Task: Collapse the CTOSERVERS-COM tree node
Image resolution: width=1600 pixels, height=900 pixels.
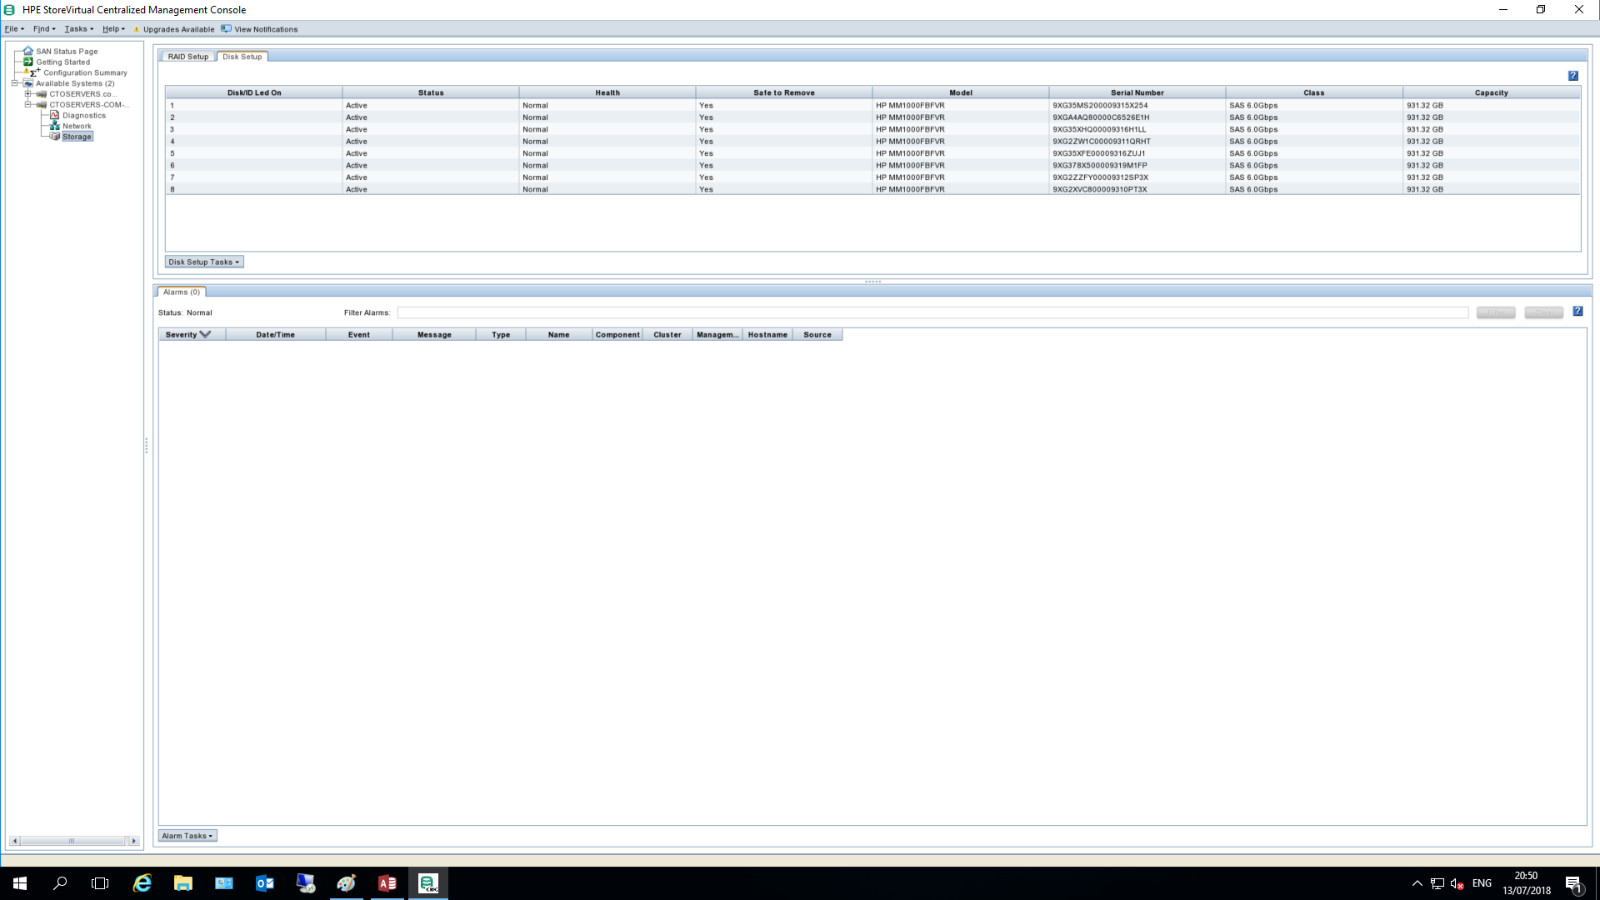Action: pos(28,104)
